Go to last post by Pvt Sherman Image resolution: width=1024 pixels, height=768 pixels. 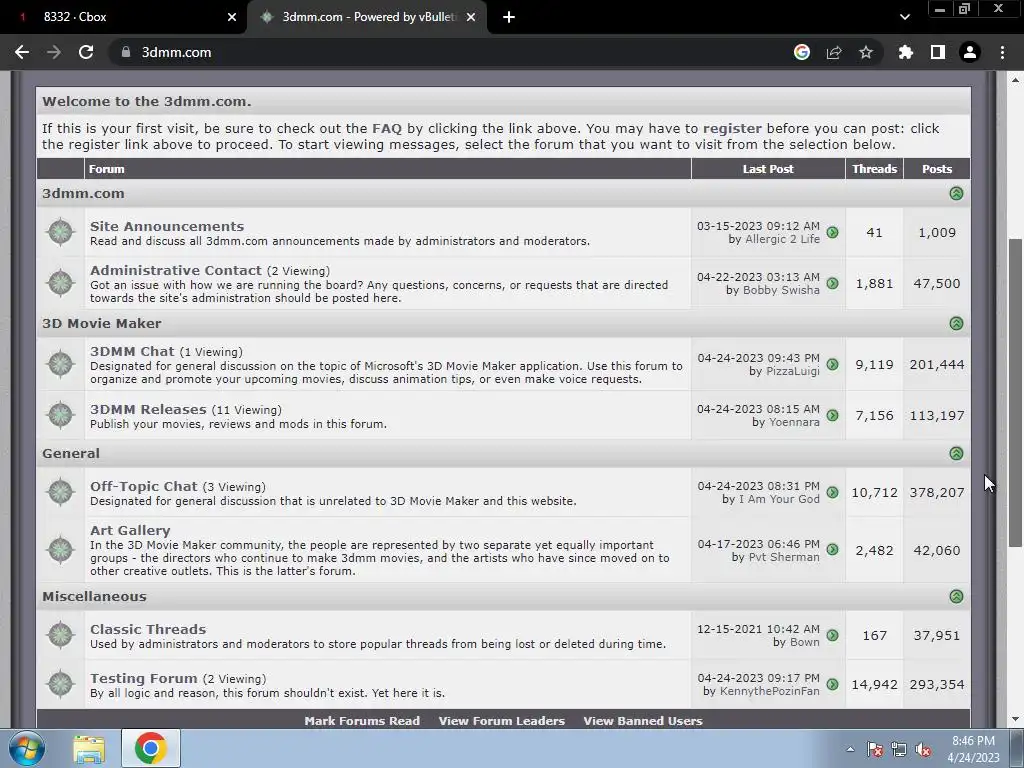(833, 550)
